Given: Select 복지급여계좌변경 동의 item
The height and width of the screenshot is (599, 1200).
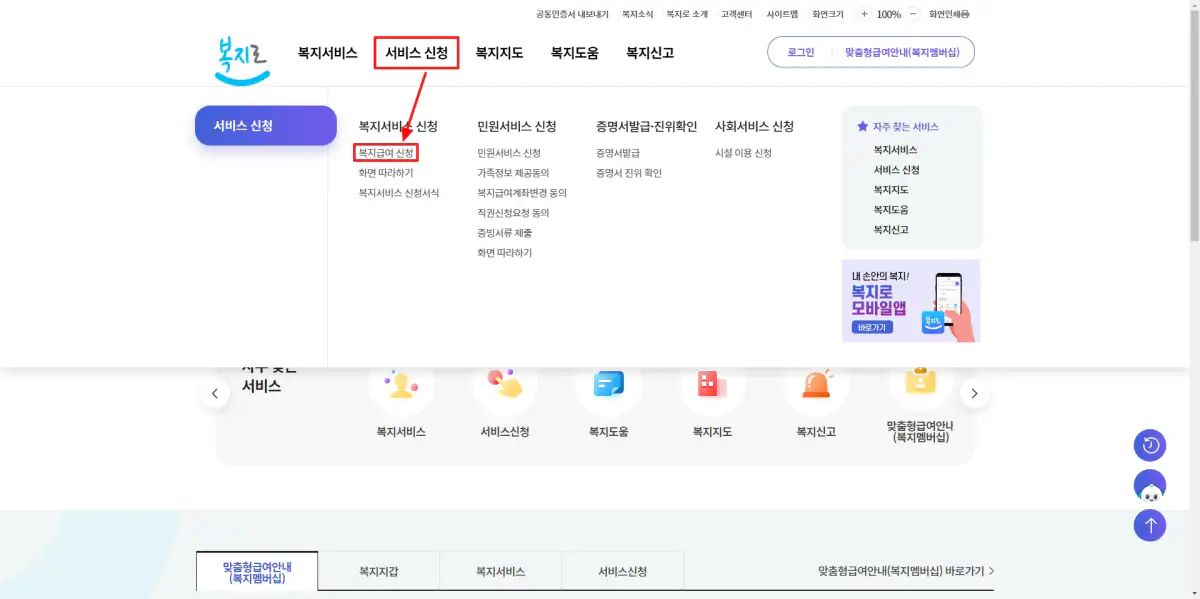Looking at the screenshot, I should (522, 193).
